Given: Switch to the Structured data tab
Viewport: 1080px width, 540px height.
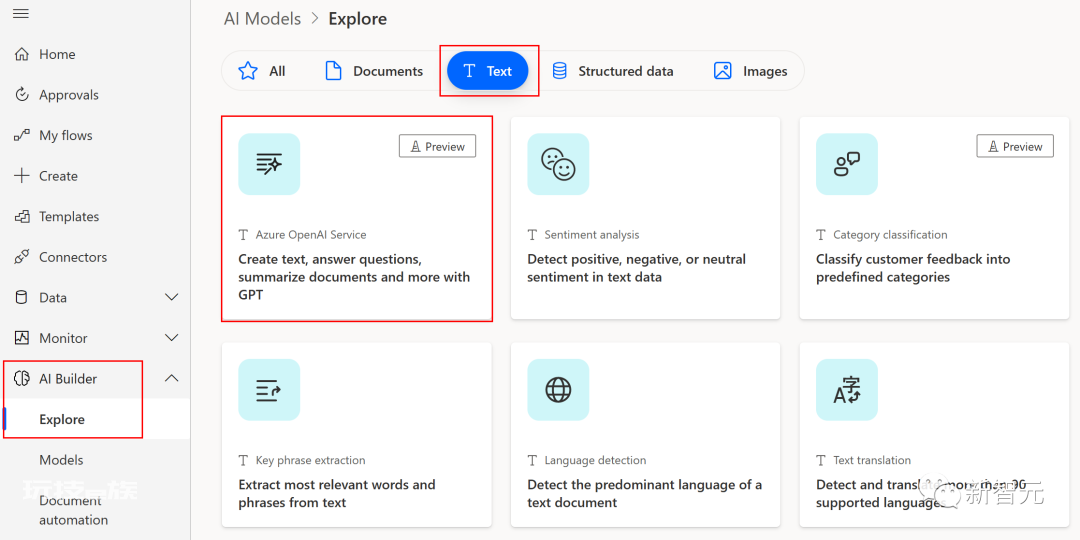Looking at the screenshot, I should coord(612,71).
